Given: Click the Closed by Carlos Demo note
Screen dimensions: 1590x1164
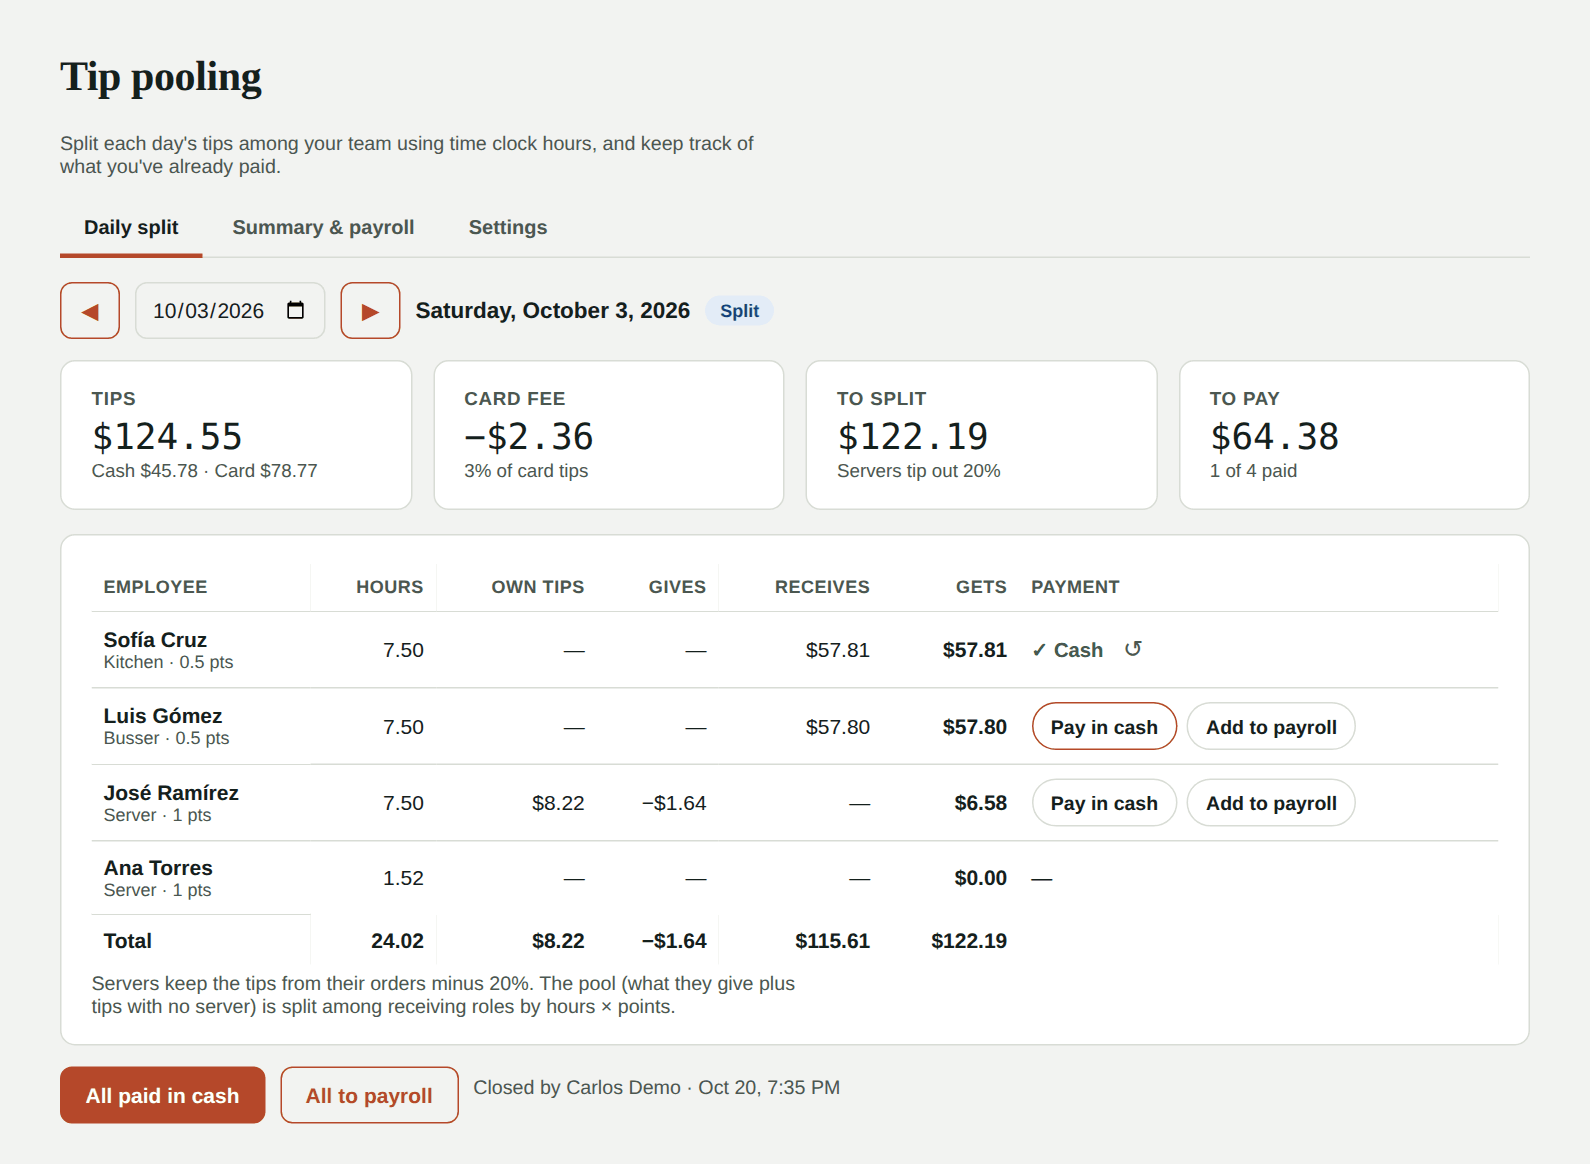Looking at the screenshot, I should pos(656,1087).
